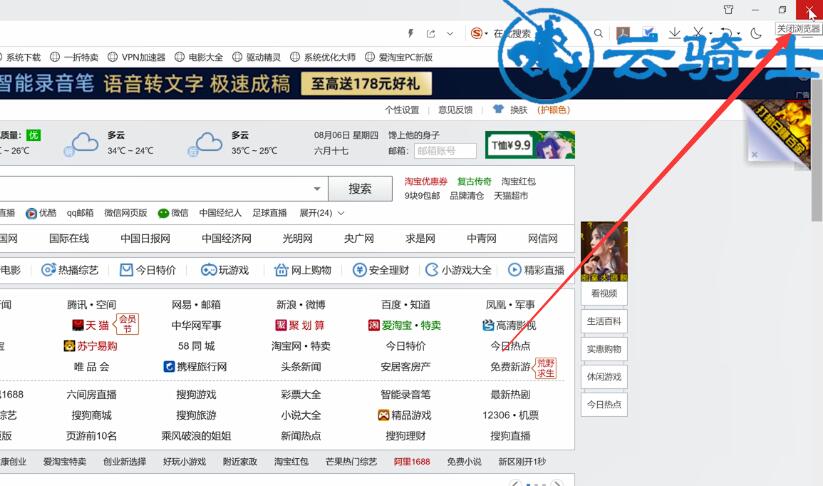Click the sidebar video thumbnail
Image resolution: width=823 pixels, height=486 pixels.
pos(604,251)
